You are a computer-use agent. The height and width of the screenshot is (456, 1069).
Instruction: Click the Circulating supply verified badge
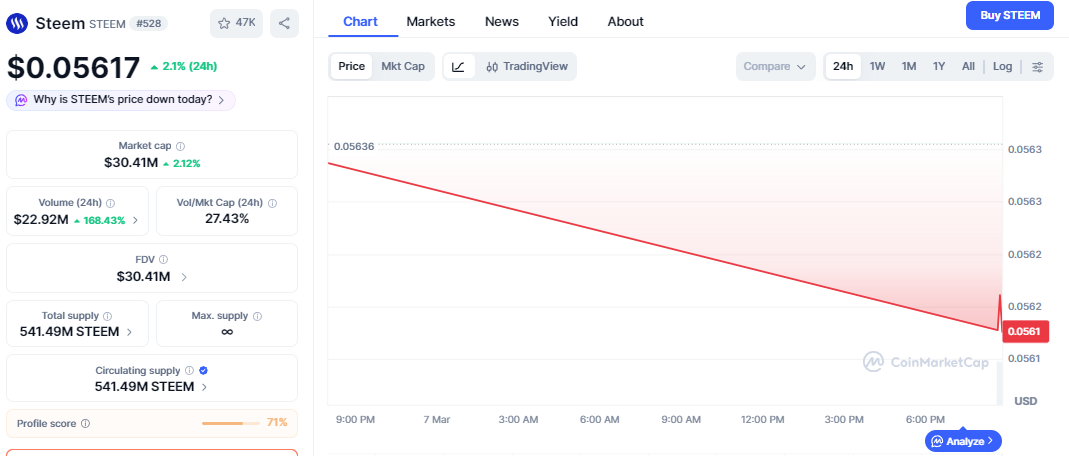(x=203, y=370)
